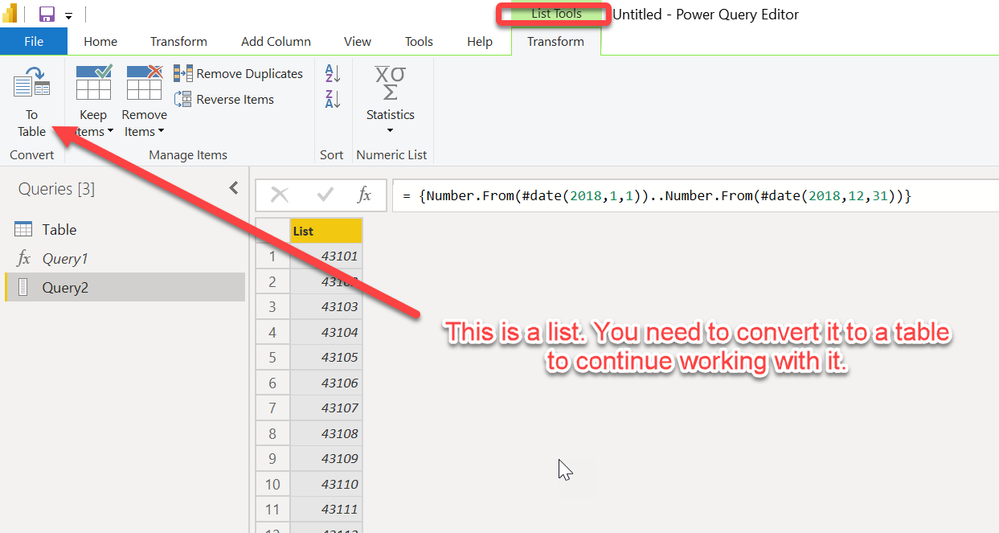Click Remove Duplicates
Viewport: 999px width, 533px height.
coord(238,74)
